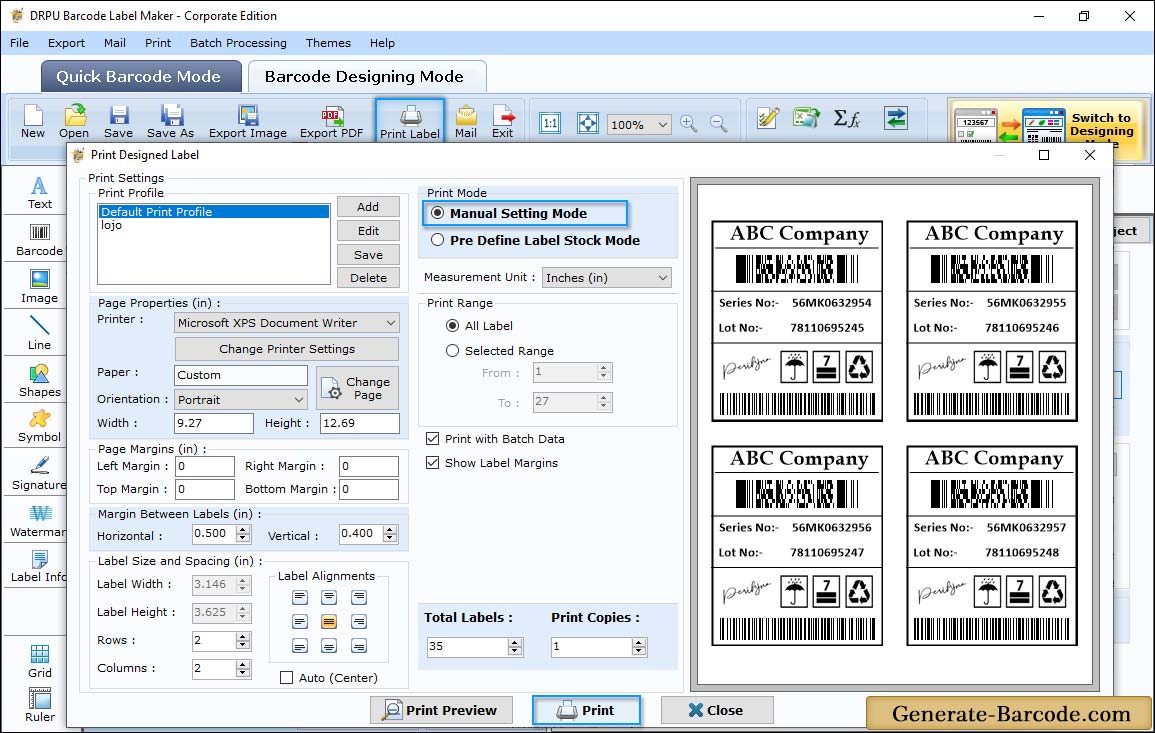Select the Shapes tool in sidebar
The height and width of the screenshot is (733, 1155).
click(x=40, y=380)
